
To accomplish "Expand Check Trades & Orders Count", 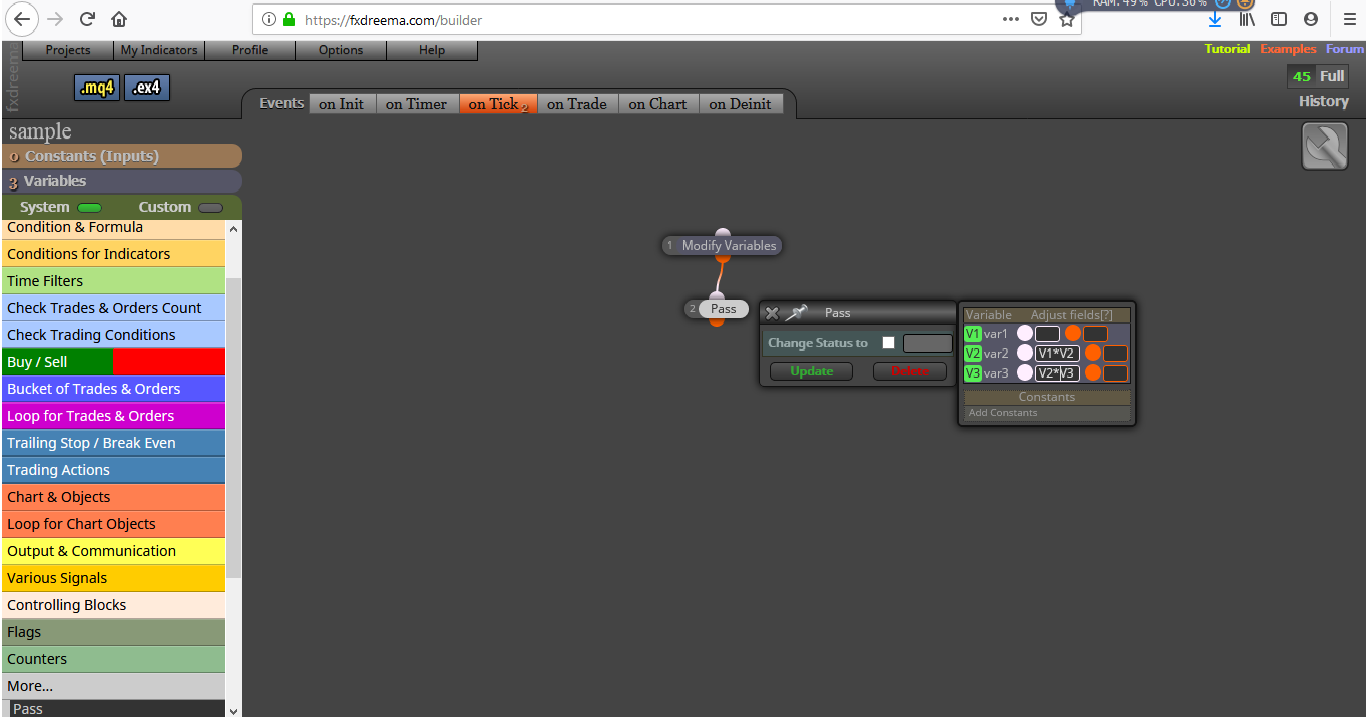I will coord(113,308).
